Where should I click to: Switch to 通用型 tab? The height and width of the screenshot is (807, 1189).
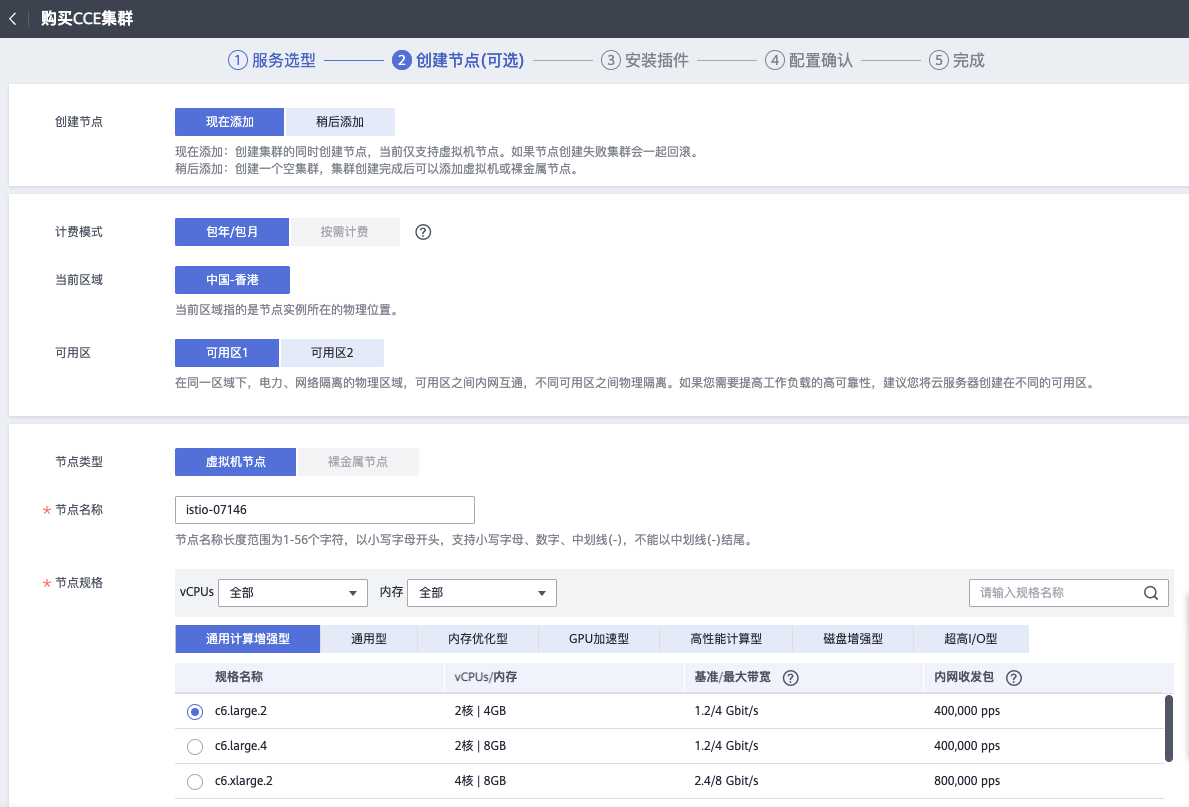(369, 639)
